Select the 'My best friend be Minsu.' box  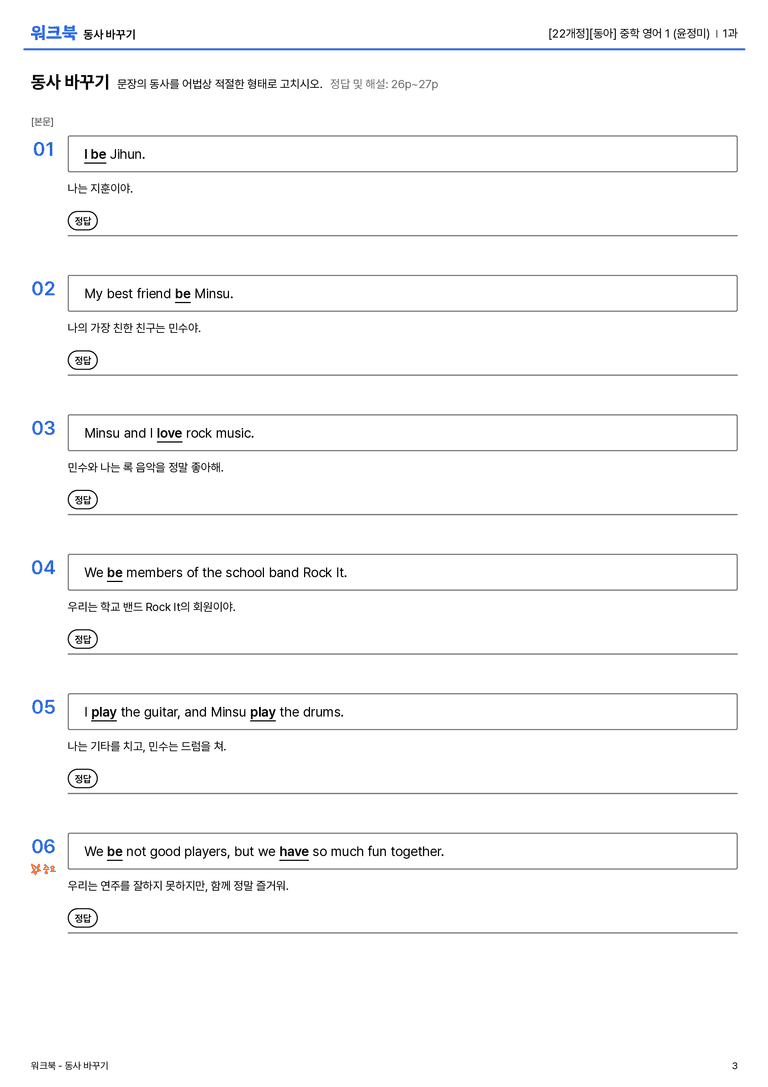(403, 293)
